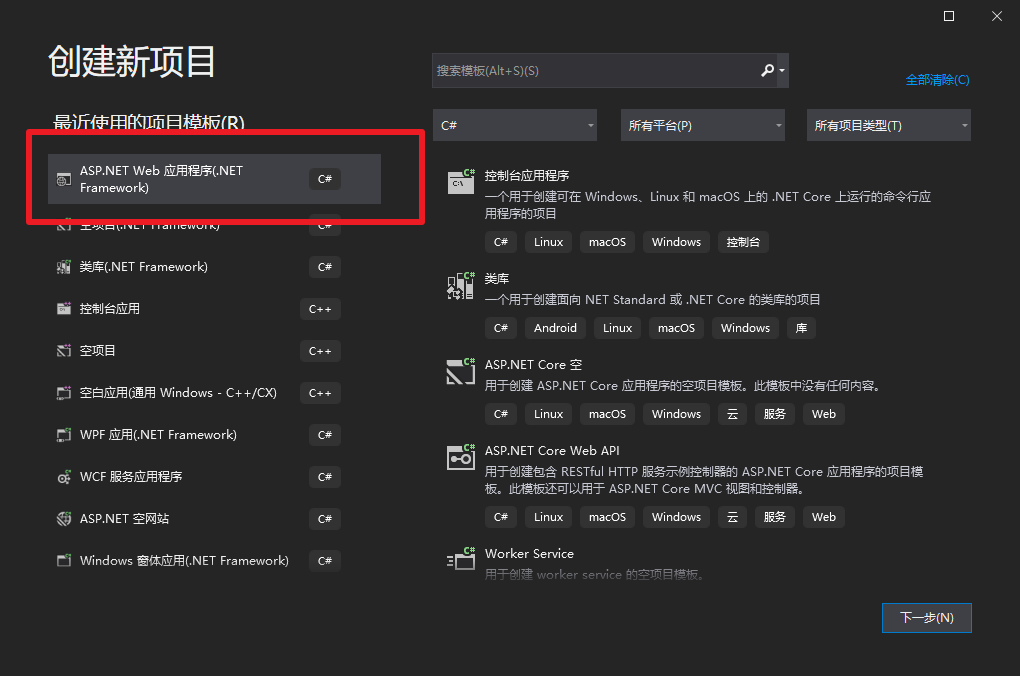Click the 空白应用(通用 Windows) icon
This screenshot has width=1020, height=676.
(62, 392)
